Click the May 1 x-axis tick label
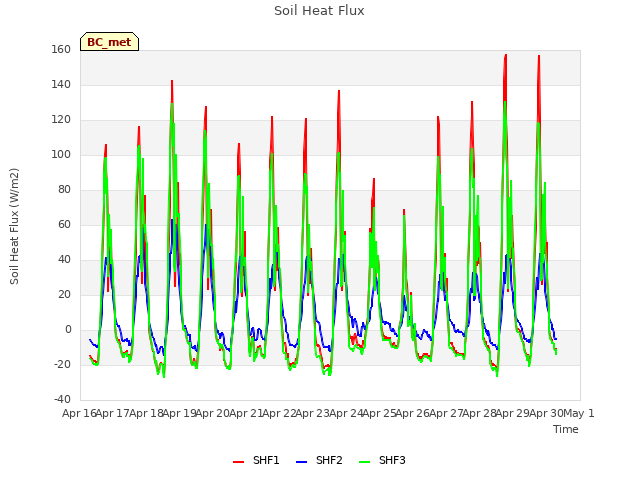The width and height of the screenshot is (640, 480). (578, 413)
